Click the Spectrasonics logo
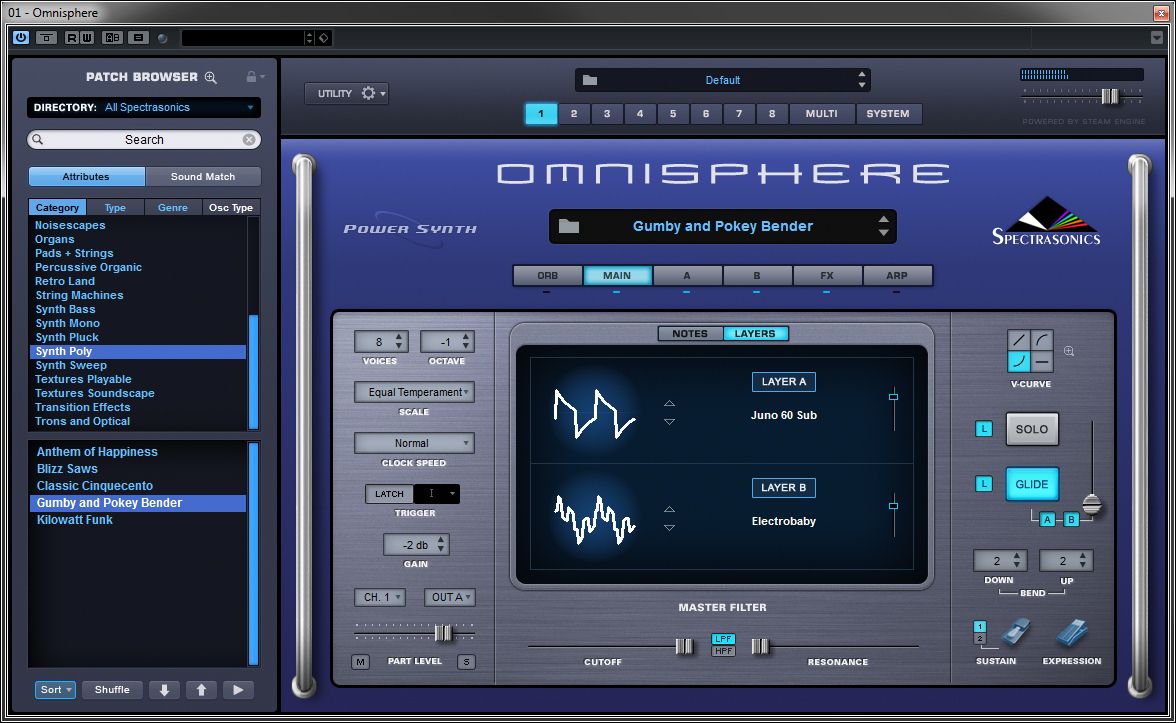 1046,222
